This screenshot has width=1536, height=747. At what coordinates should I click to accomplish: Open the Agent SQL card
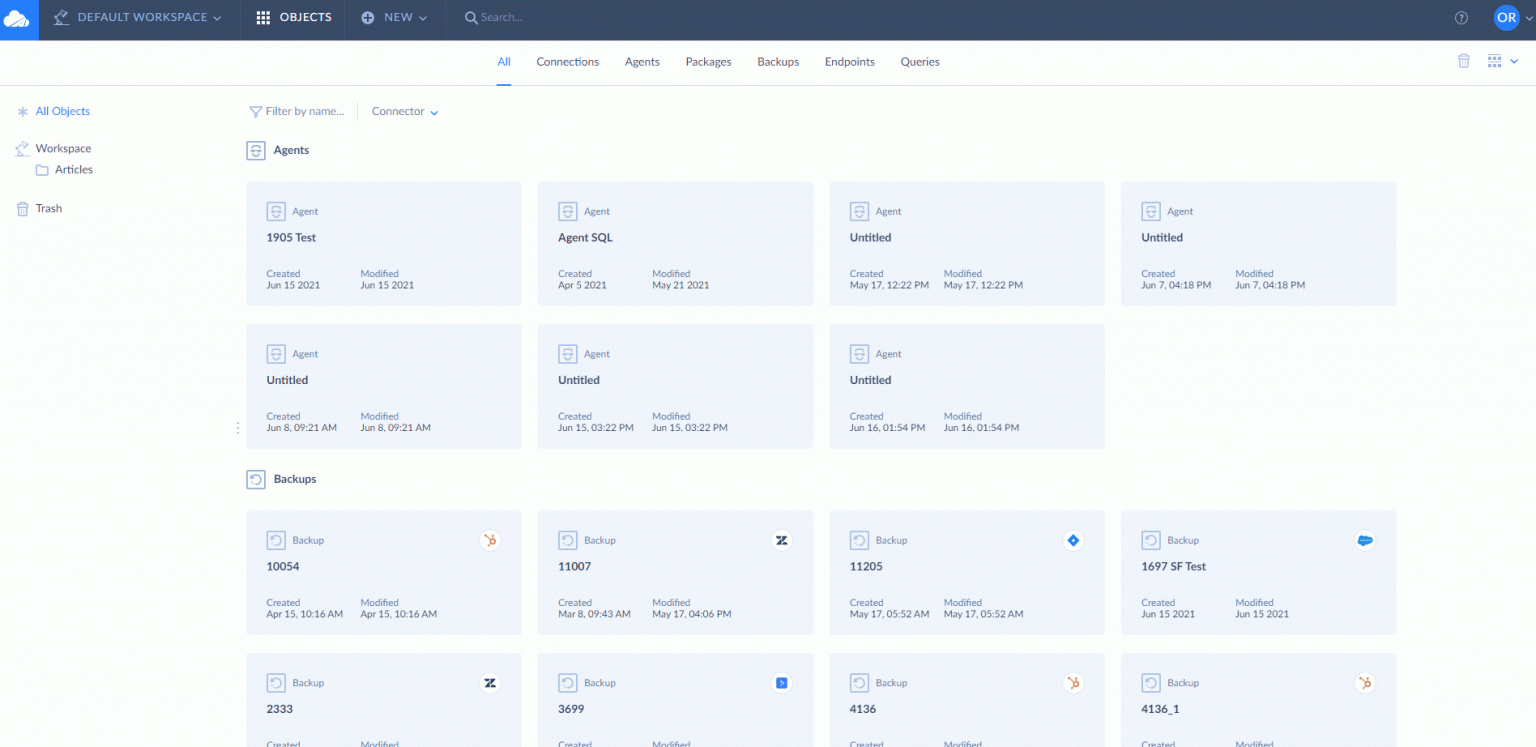click(675, 243)
